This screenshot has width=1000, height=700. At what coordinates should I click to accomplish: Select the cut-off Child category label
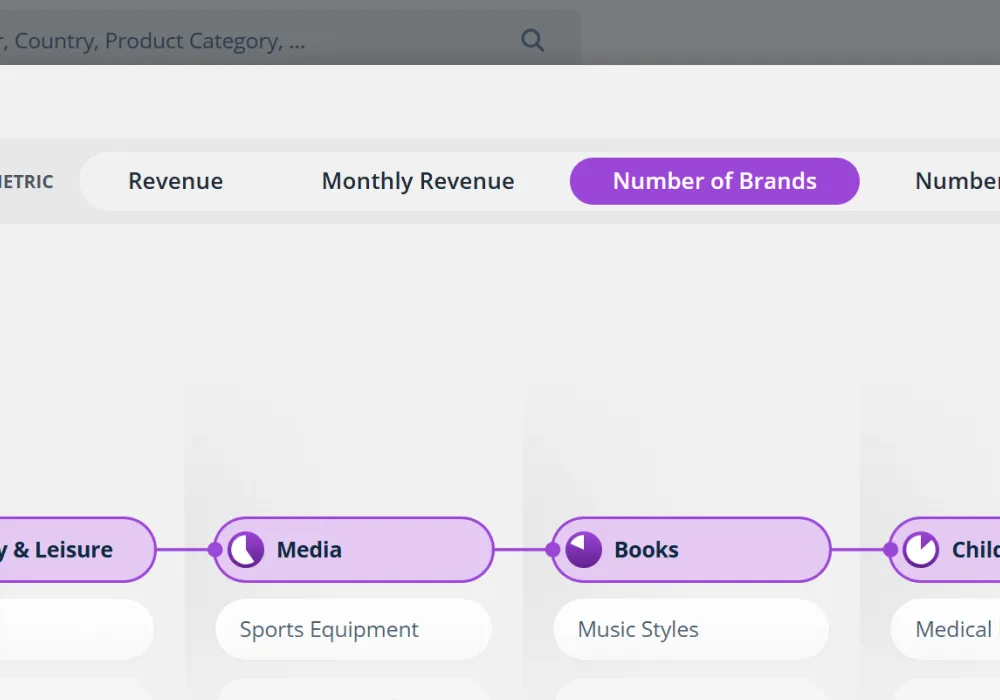pyautogui.click(x=974, y=550)
